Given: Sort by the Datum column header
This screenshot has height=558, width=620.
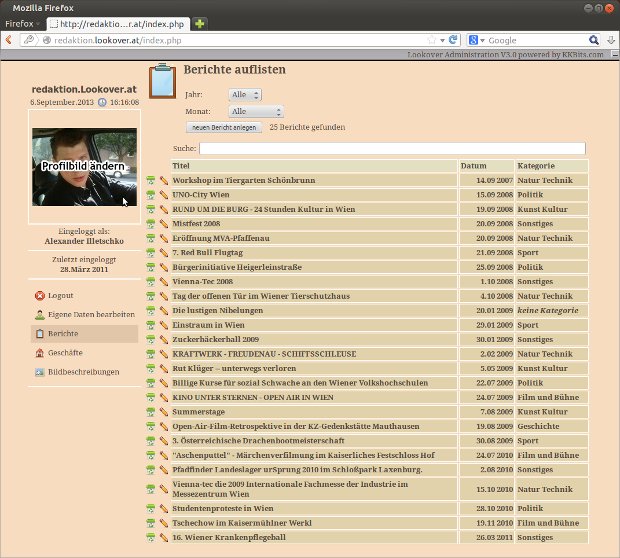Looking at the screenshot, I should pyautogui.click(x=486, y=166).
